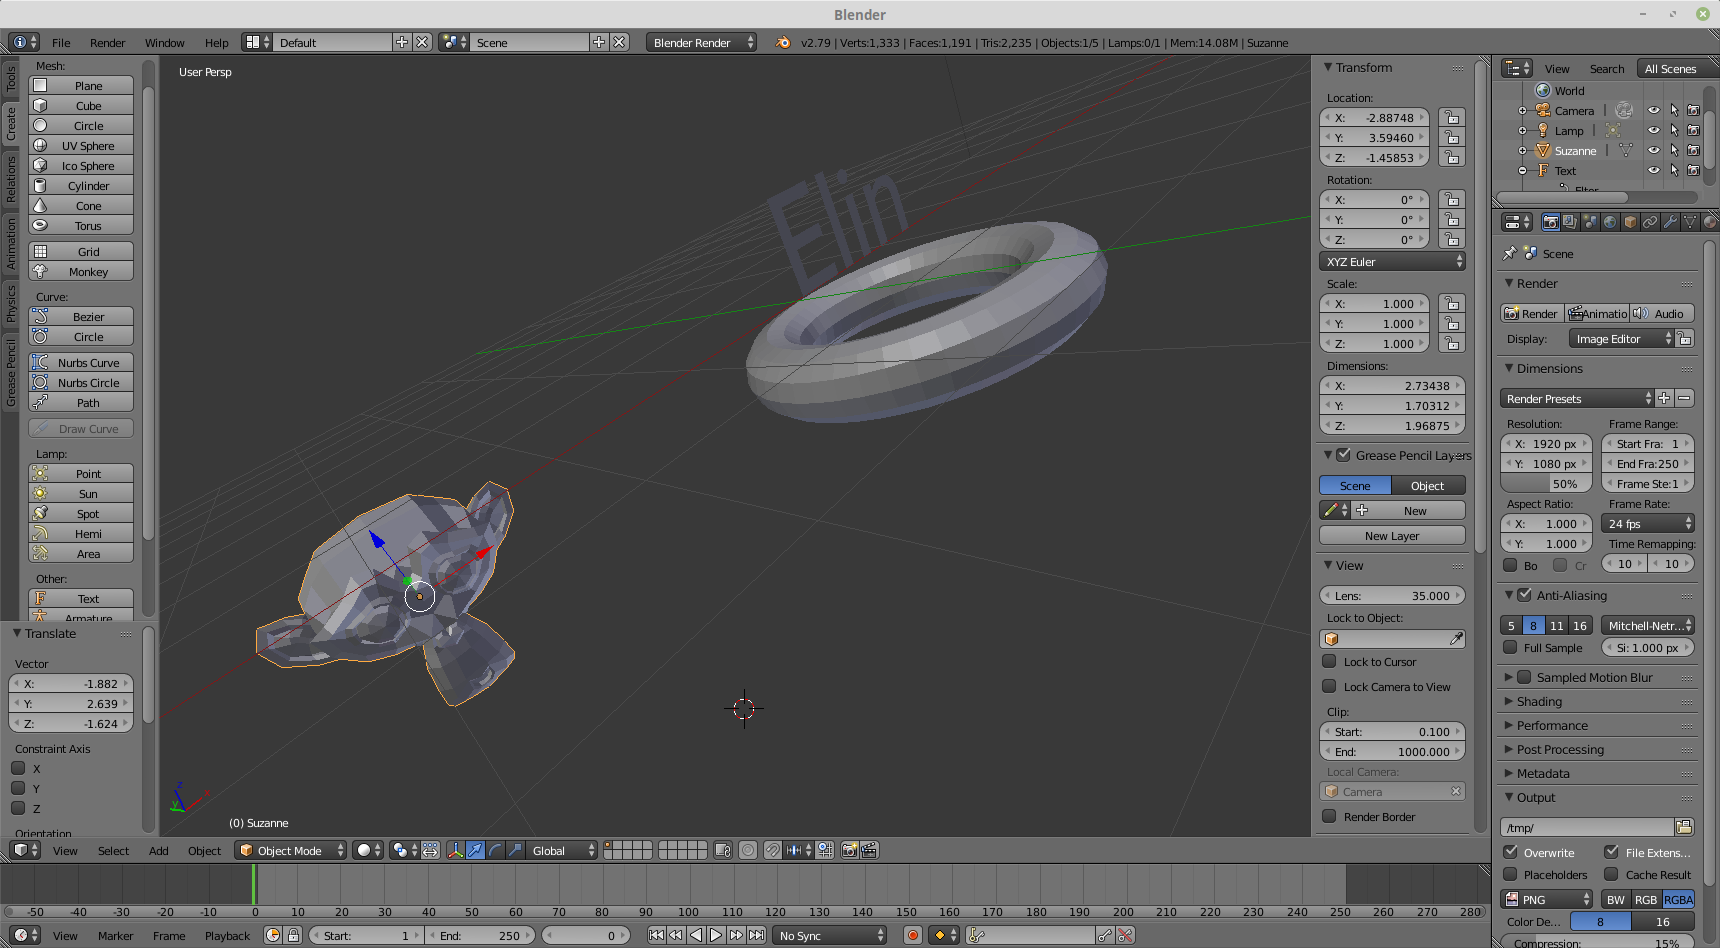Image resolution: width=1720 pixels, height=948 pixels.
Task: Switch to the Physics tool shelf tab
Action: [11, 303]
